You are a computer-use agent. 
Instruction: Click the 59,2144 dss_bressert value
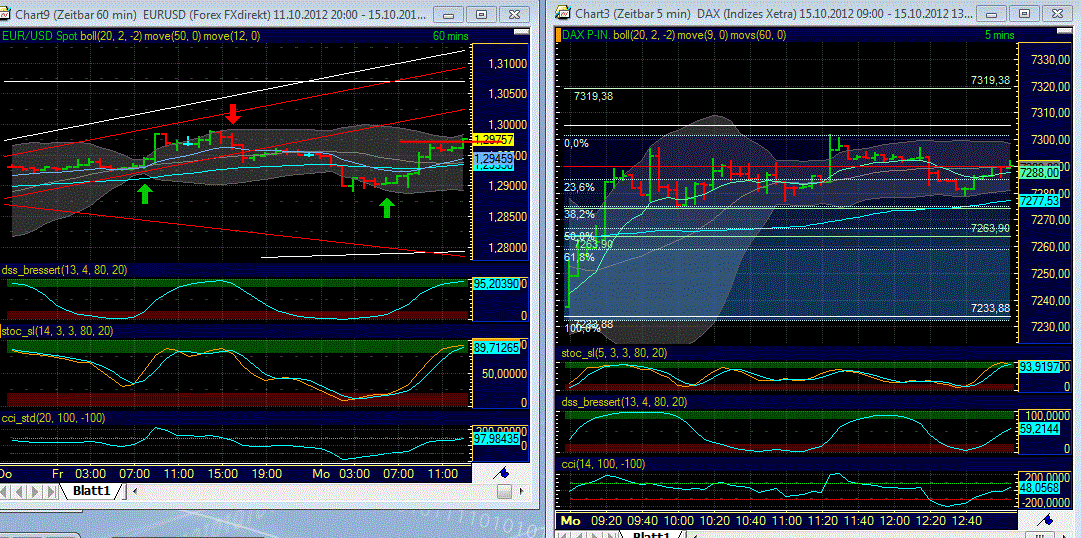(1040, 428)
